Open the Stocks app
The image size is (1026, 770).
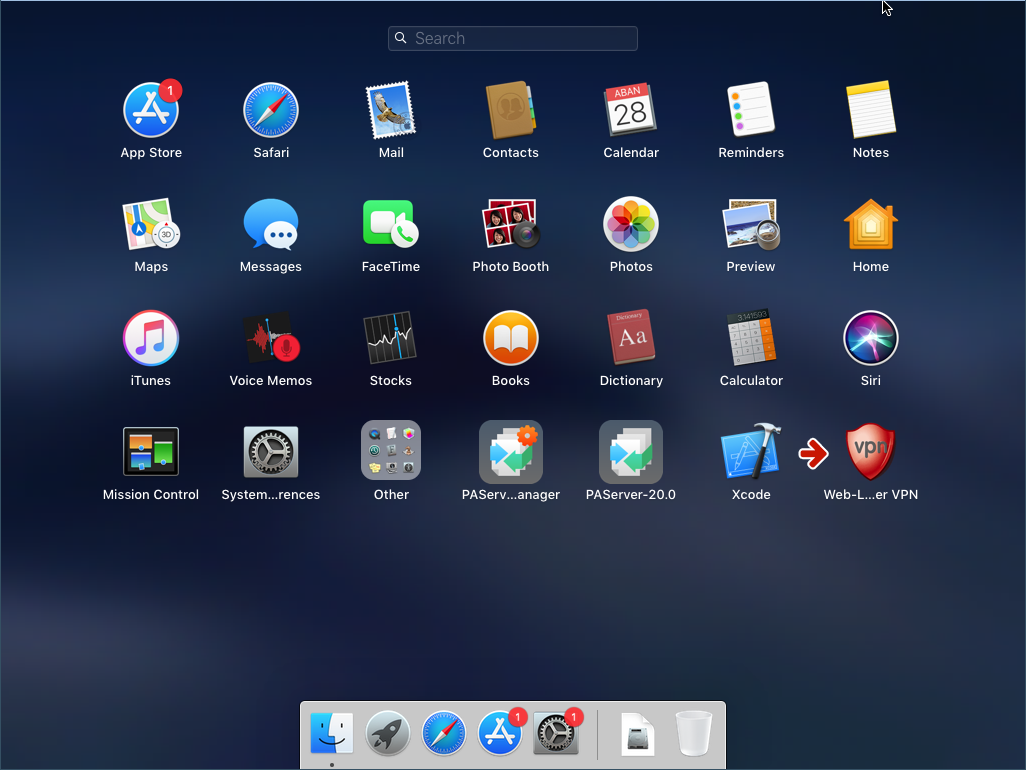[391, 338]
